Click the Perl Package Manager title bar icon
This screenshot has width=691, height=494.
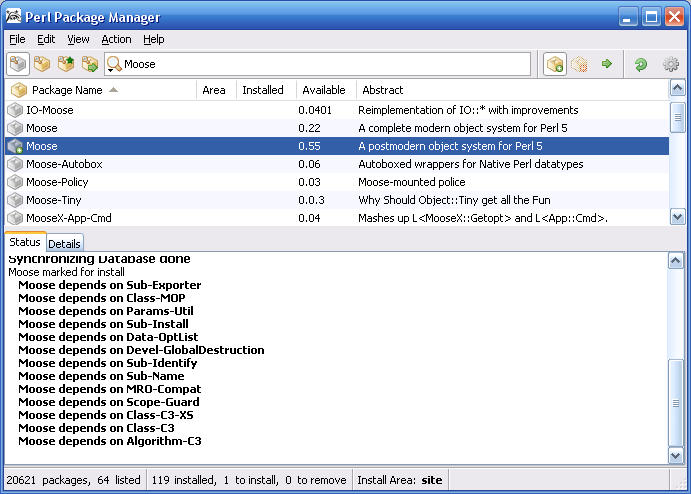click(13, 16)
